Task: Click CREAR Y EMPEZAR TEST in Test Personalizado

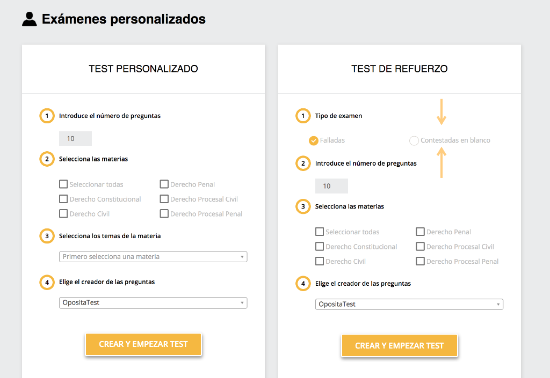Action: 143,344
